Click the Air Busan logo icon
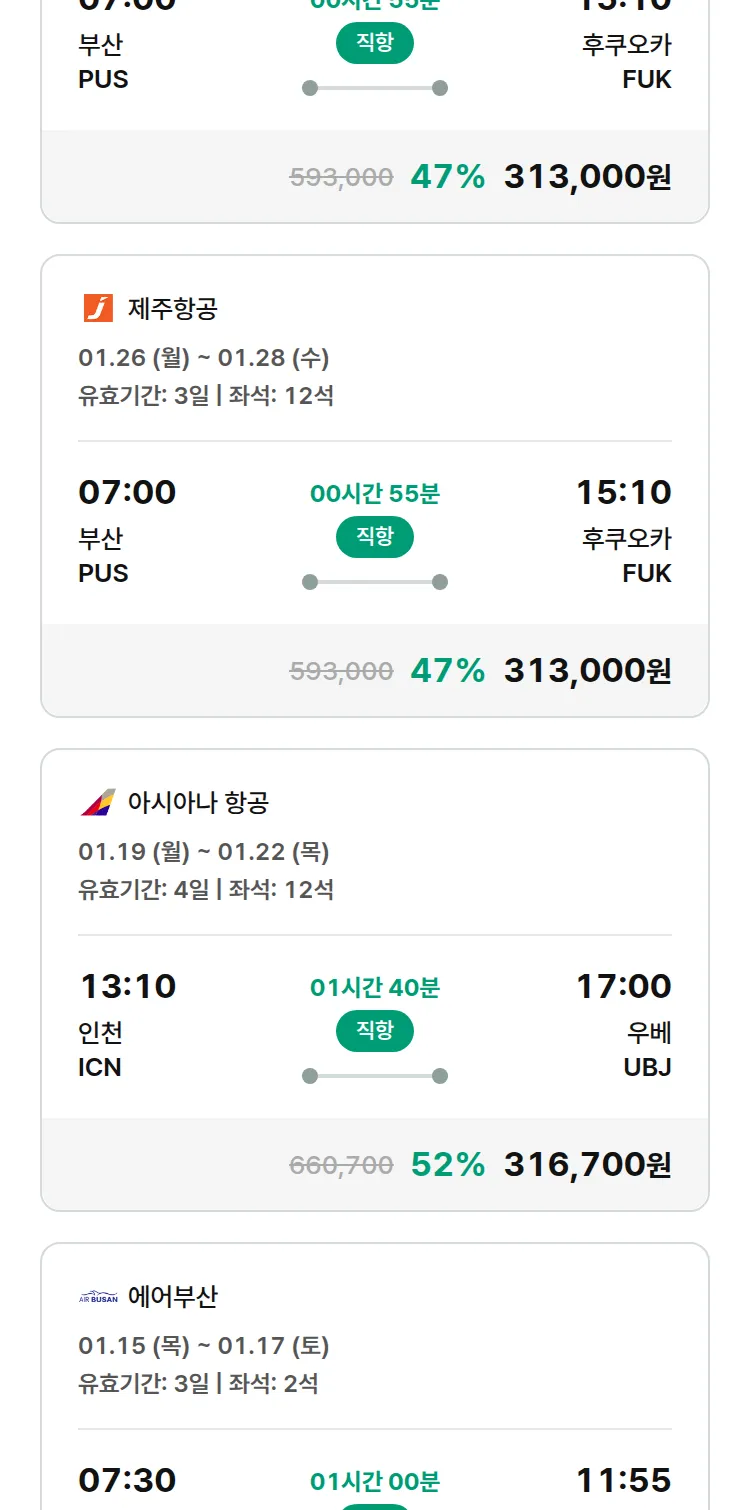This screenshot has height=1510, width=750. tap(98, 1297)
